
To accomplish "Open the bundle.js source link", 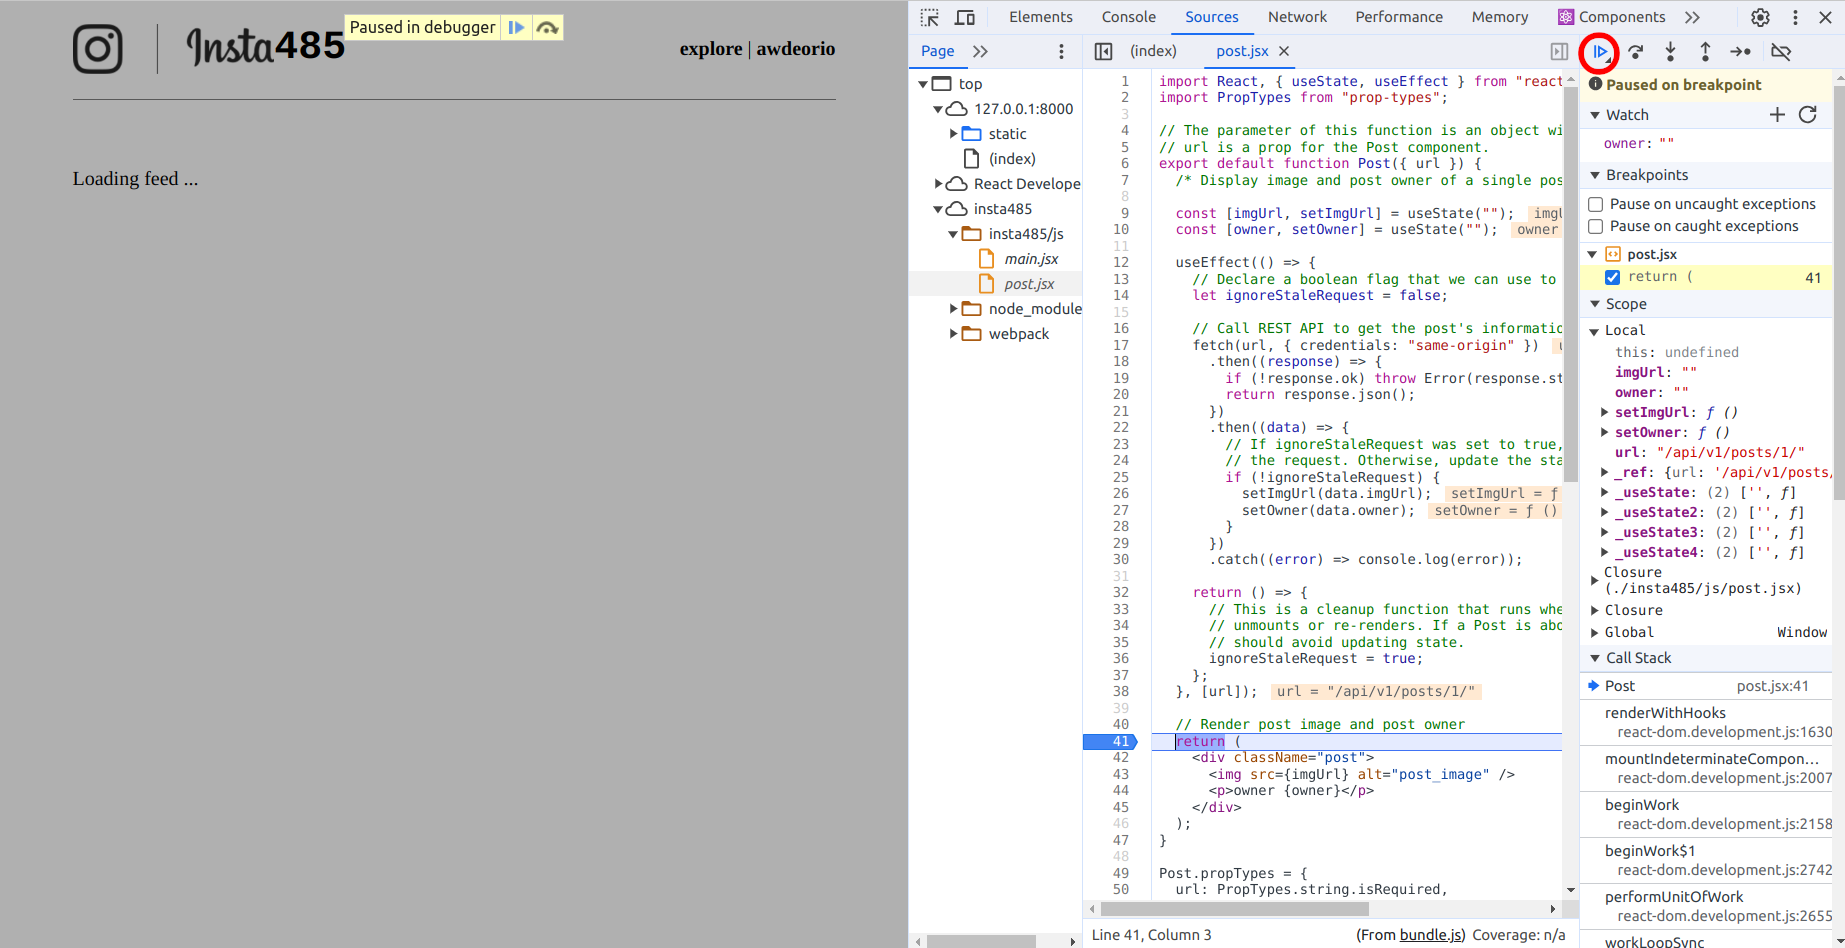I will (x=1429, y=935).
